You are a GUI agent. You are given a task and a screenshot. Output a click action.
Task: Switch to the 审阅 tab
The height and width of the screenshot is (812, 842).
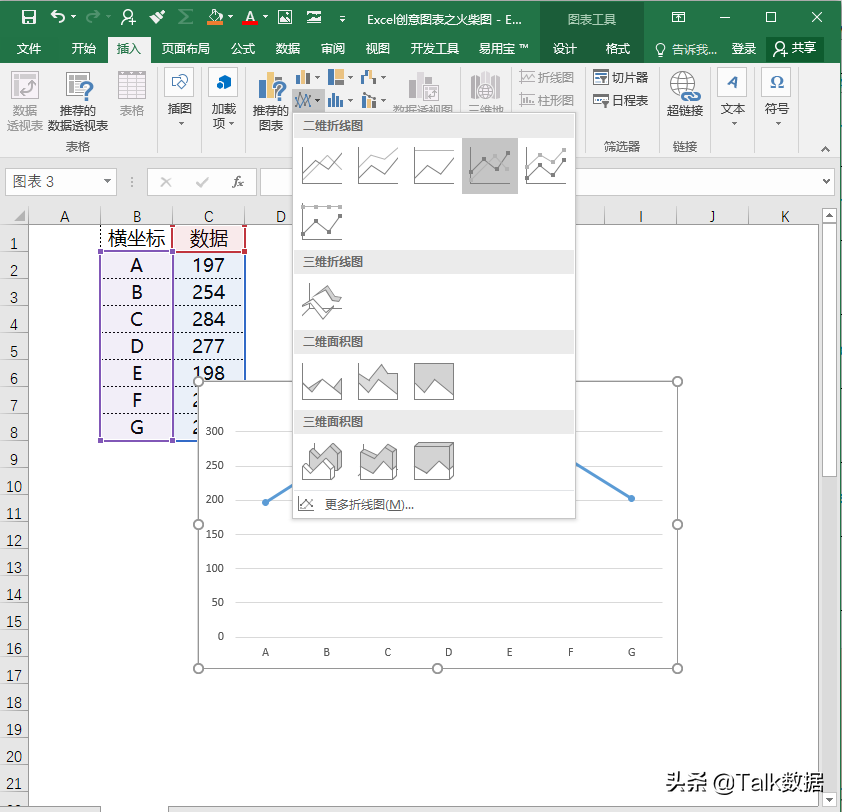coord(333,49)
